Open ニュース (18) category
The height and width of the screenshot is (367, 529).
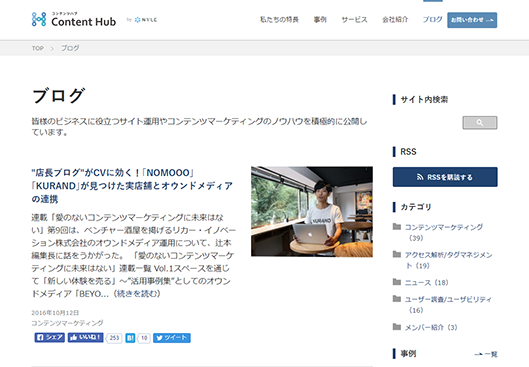point(426,282)
